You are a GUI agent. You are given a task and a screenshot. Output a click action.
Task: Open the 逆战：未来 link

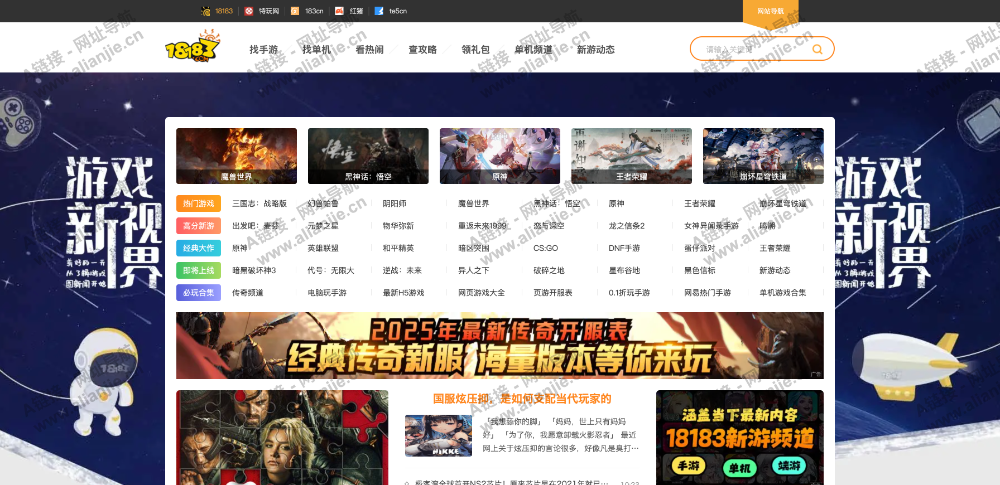coord(402,271)
